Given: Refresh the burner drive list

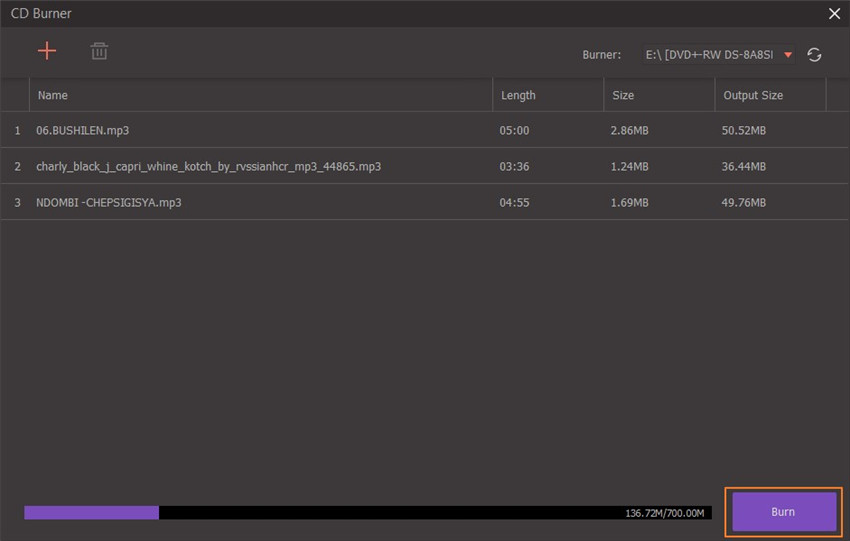Looking at the screenshot, I should pyautogui.click(x=814, y=55).
